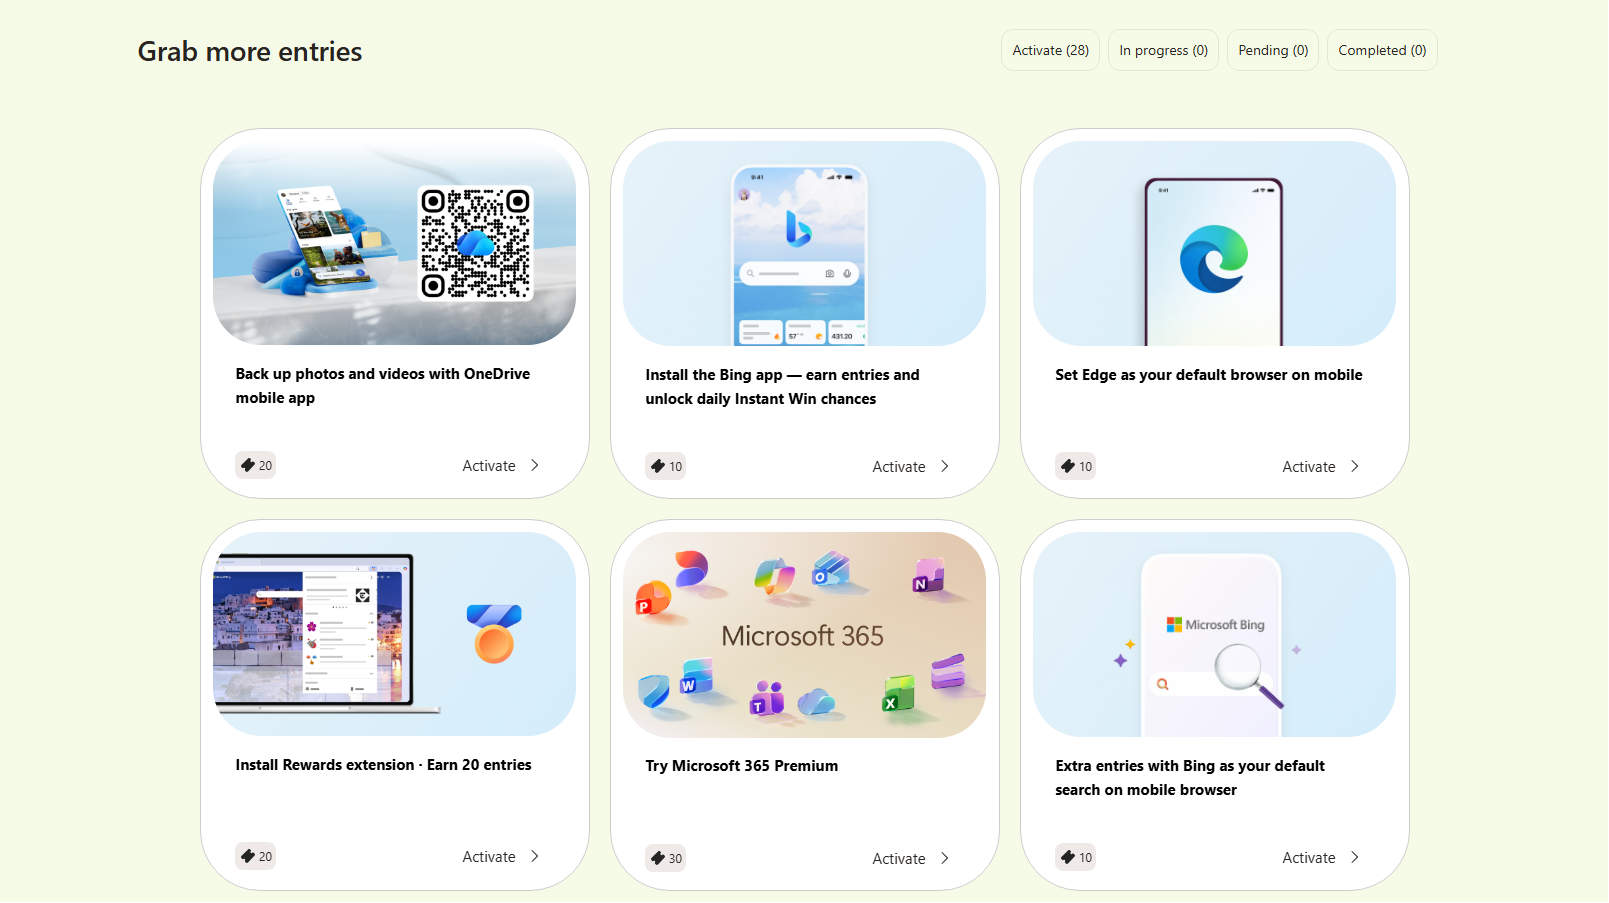Click the PowerPoint icon in Microsoft 365 card
This screenshot has width=1609, height=903.
pyautogui.click(x=652, y=597)
